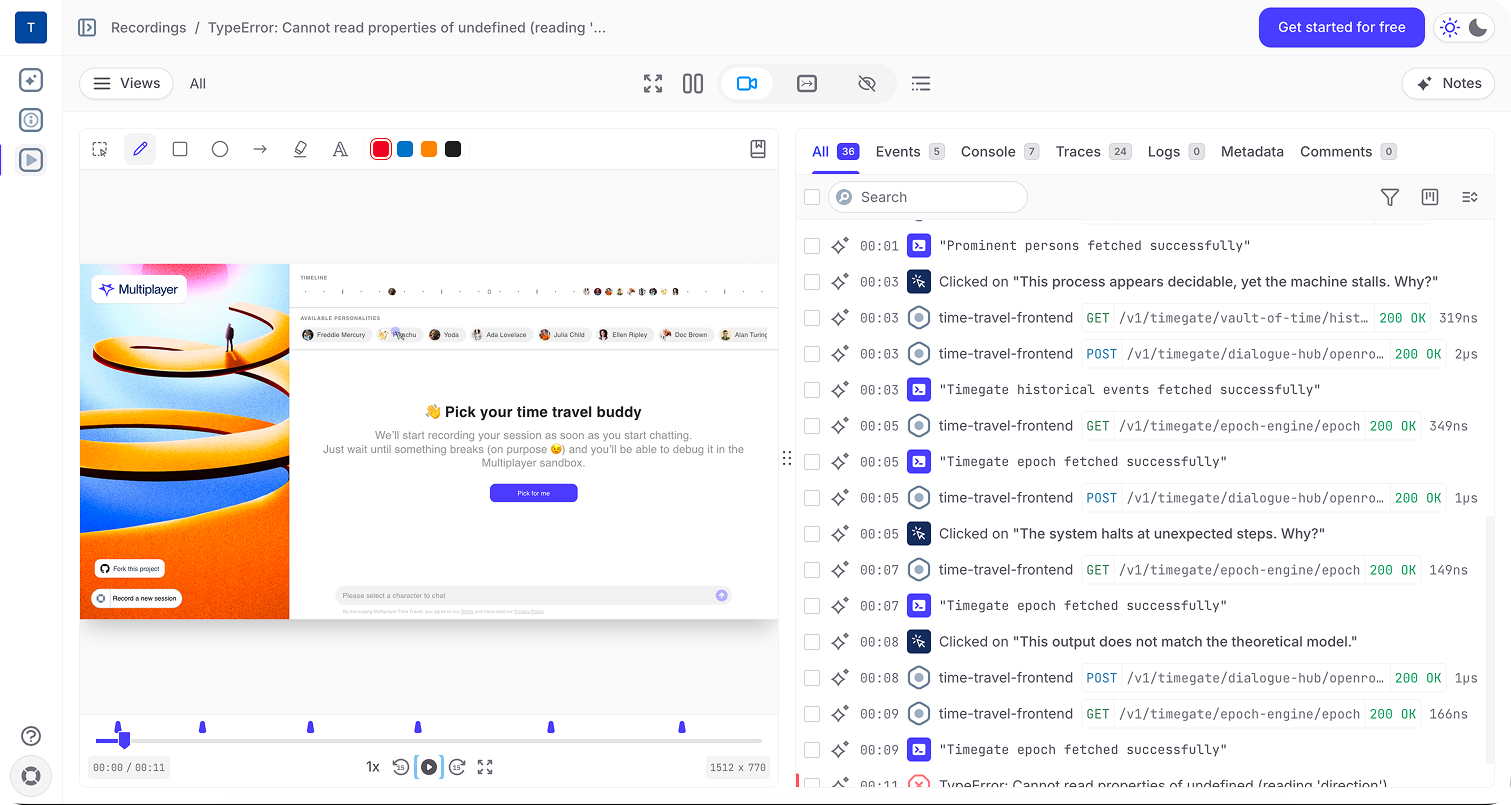Select the arrow drawing tool
The image size is (1511, 805).
[x=260, y=149]
